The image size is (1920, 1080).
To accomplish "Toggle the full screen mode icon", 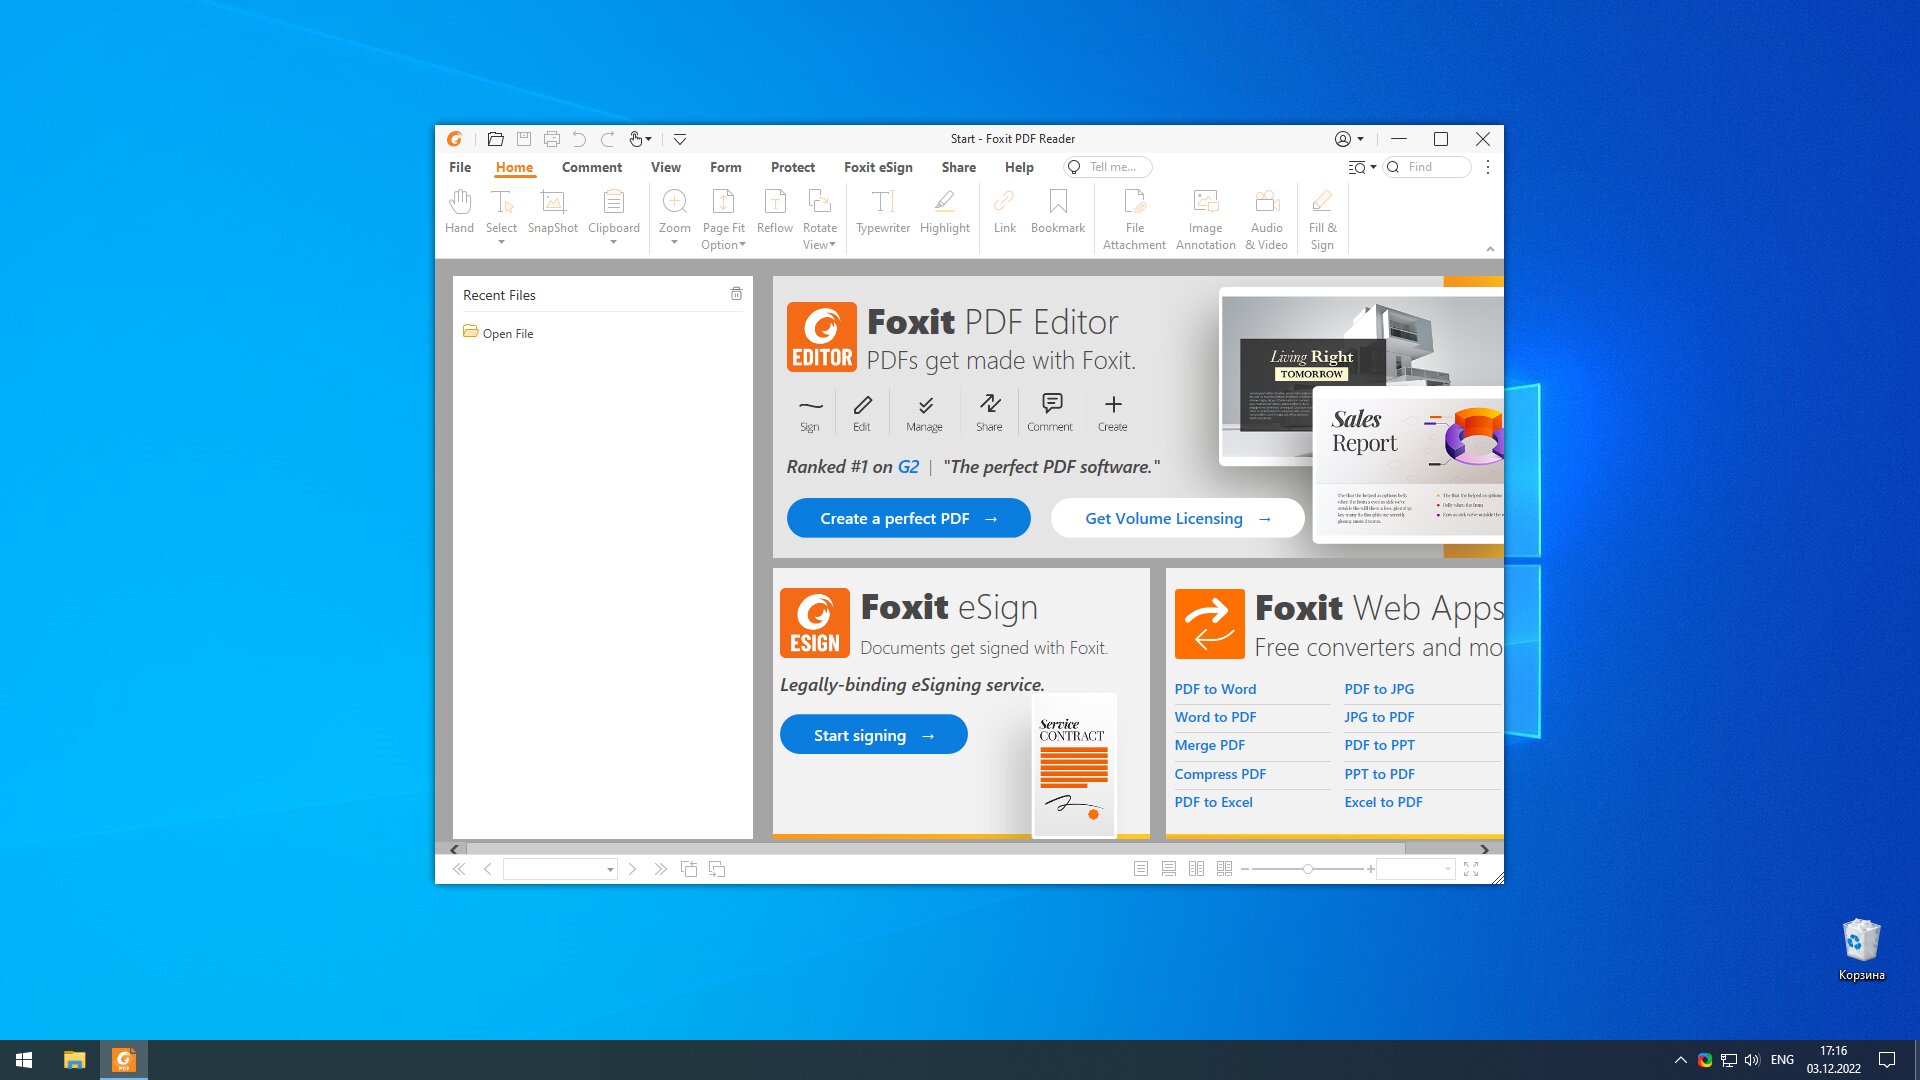I will (x=1471, y=869).
